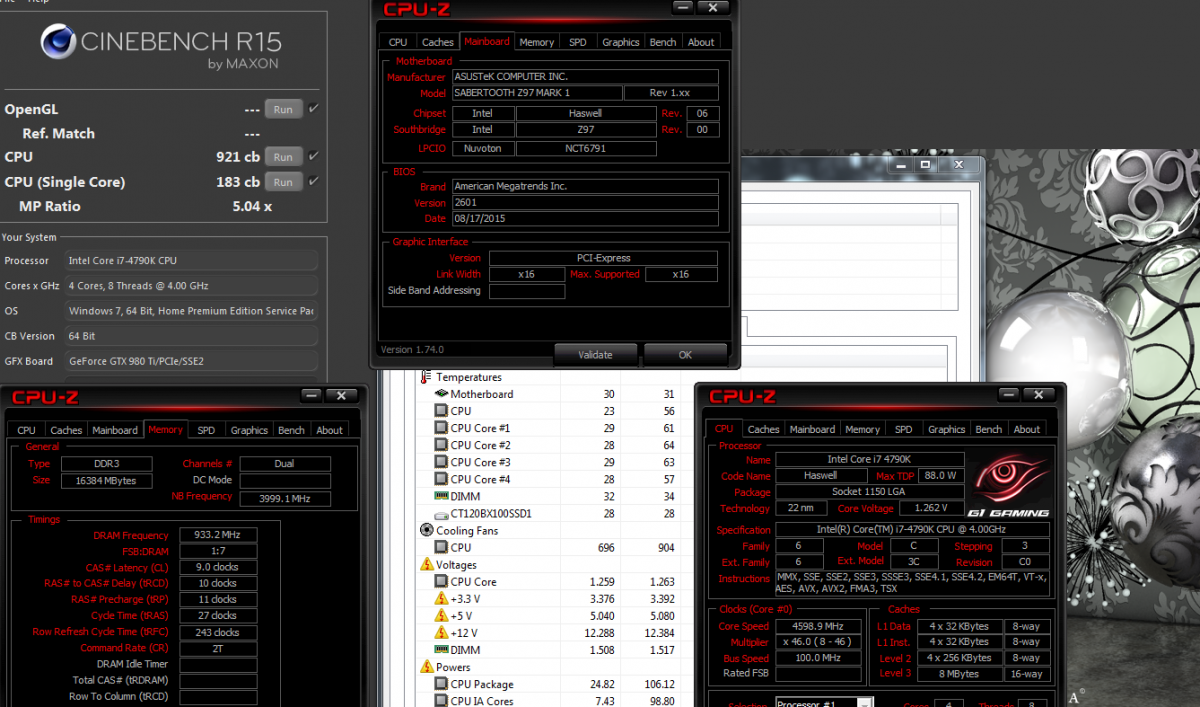Click the Cooling Fans fan icon
1200x707 pixels.
(x=425, y=530)
